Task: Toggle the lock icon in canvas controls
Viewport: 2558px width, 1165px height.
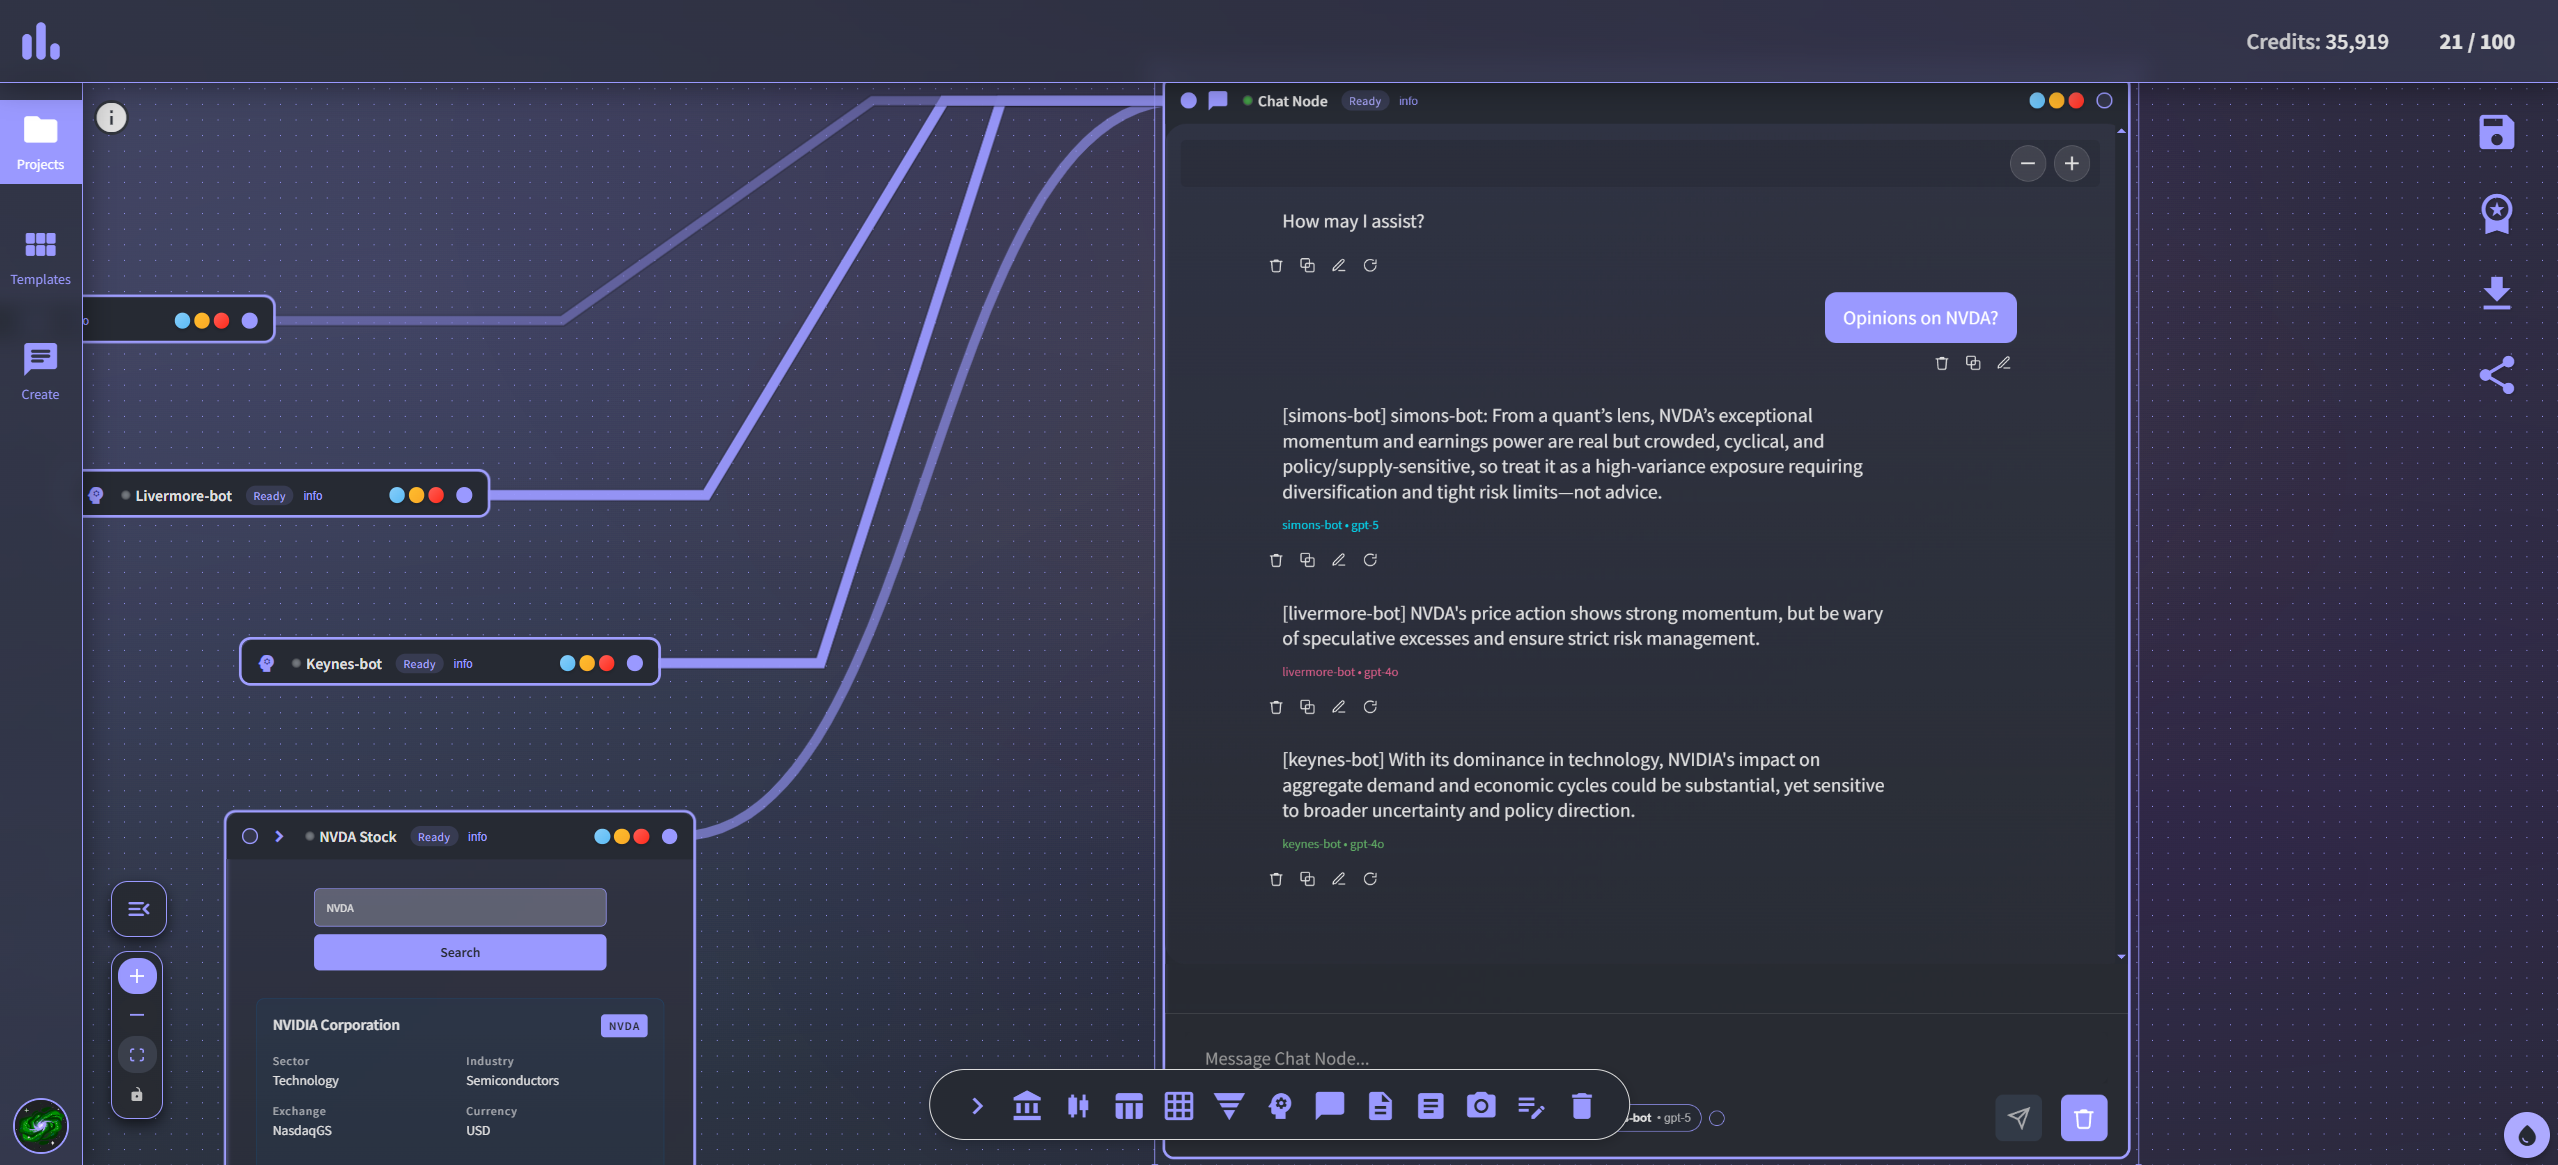Action: coord(137,1095)
